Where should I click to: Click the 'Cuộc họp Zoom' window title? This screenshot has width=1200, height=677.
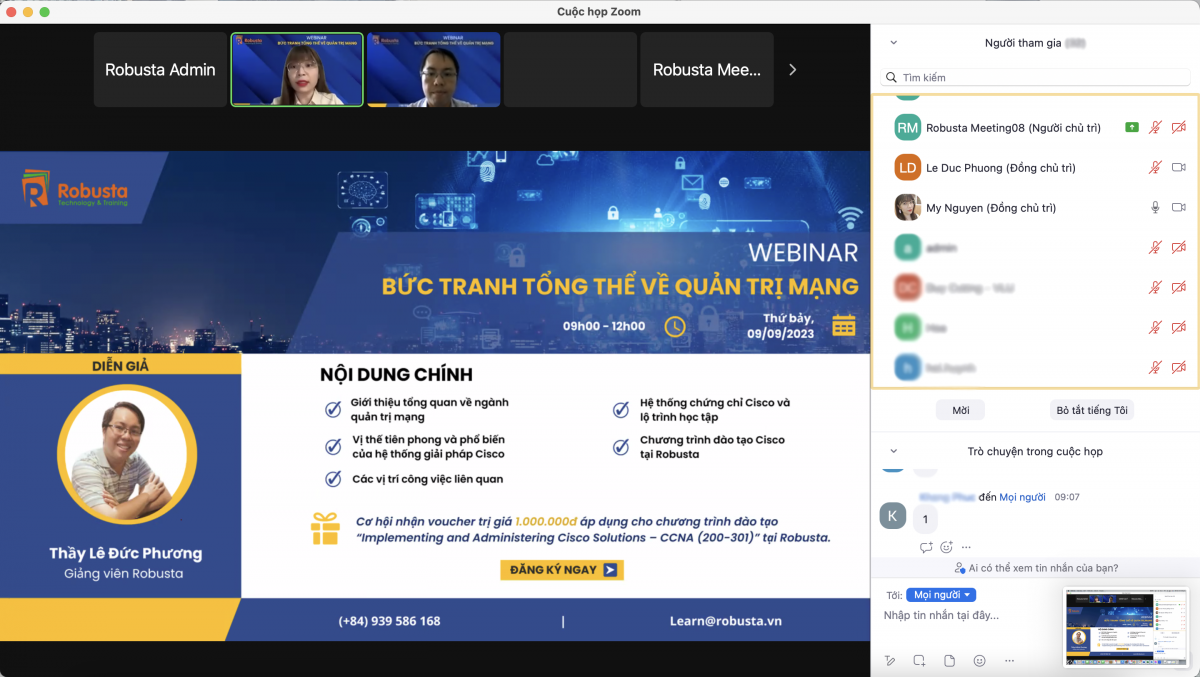pos(599,12)
